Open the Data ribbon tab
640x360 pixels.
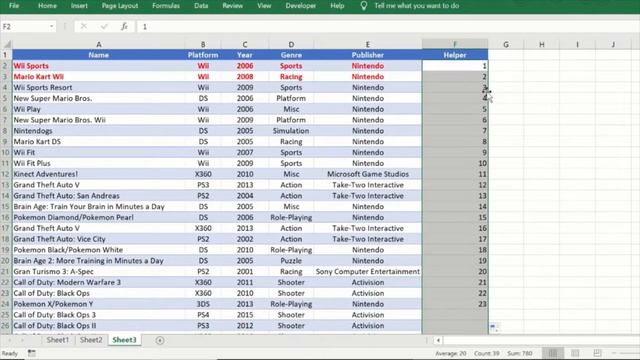tap(201, 6)
